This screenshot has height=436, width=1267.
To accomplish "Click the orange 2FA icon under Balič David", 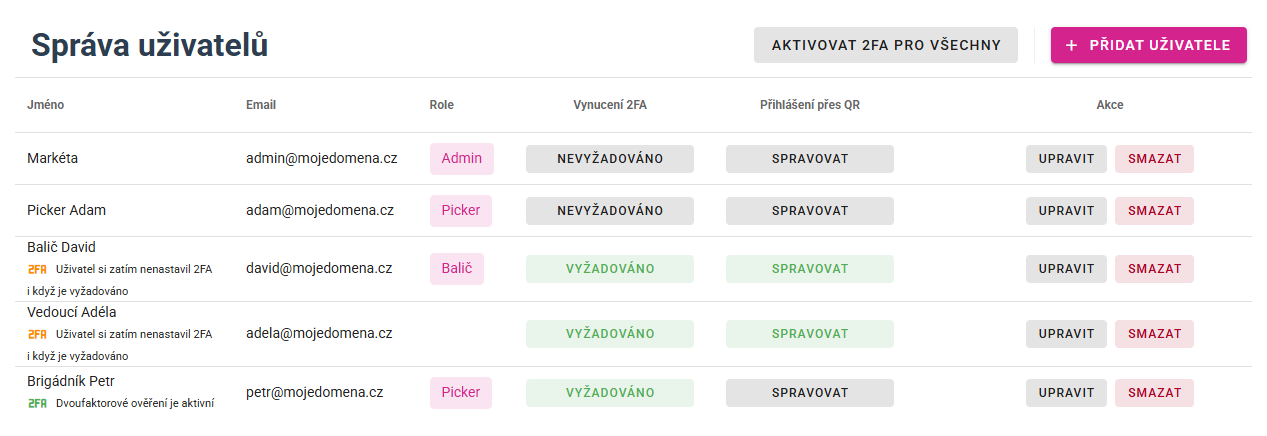I will 37,269.
